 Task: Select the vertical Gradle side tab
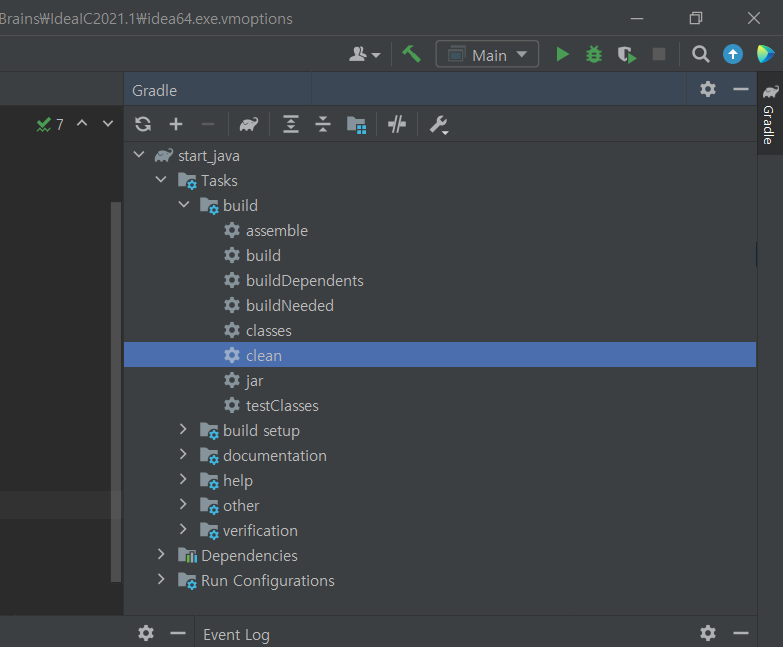pyautogui.click(x=770, y=114)
